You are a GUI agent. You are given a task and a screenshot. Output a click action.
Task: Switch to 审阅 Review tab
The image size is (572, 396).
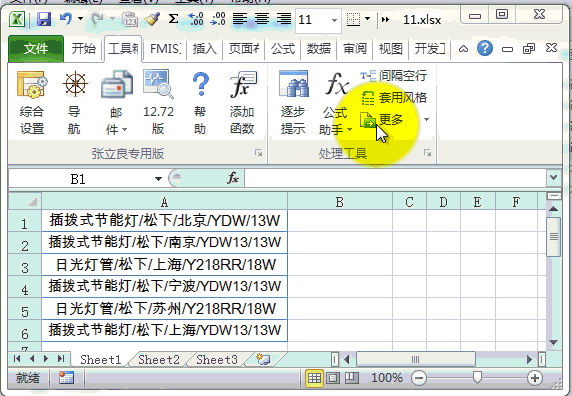(x=355, y=48)
